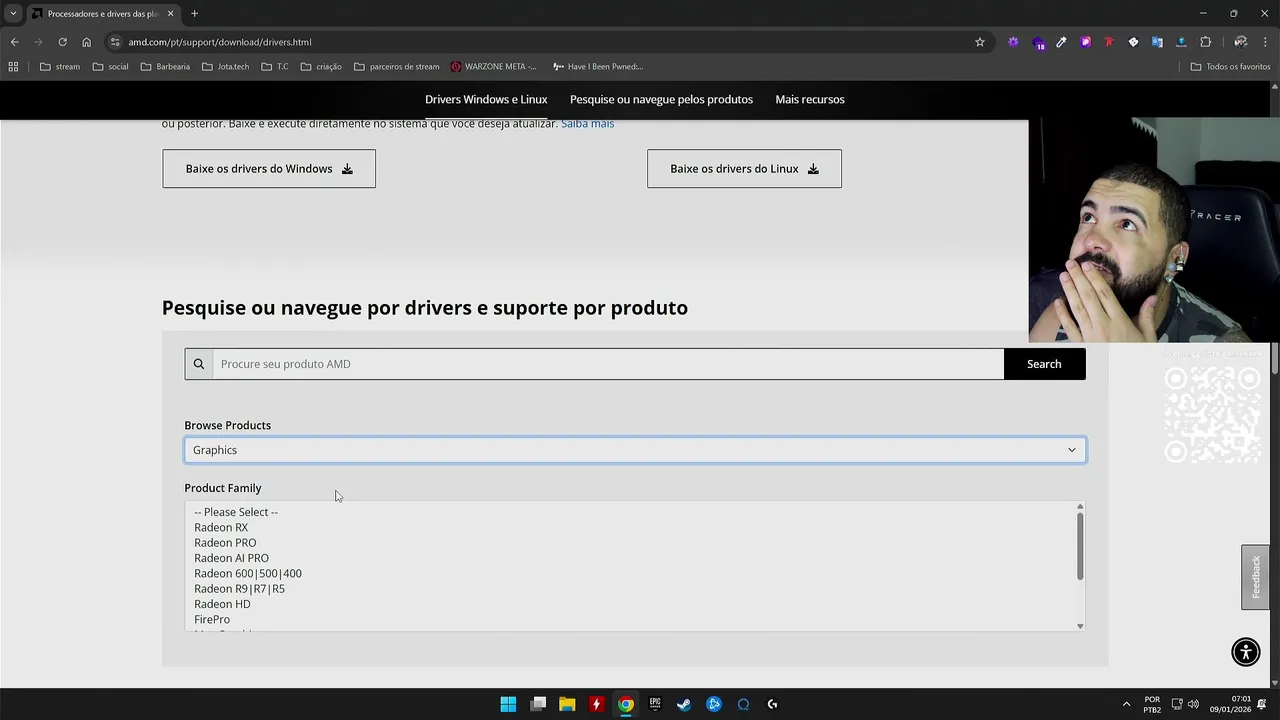Close the Processadores e drivers tab
This screenshot has height=720, width=1280.
tap(170, 14)
